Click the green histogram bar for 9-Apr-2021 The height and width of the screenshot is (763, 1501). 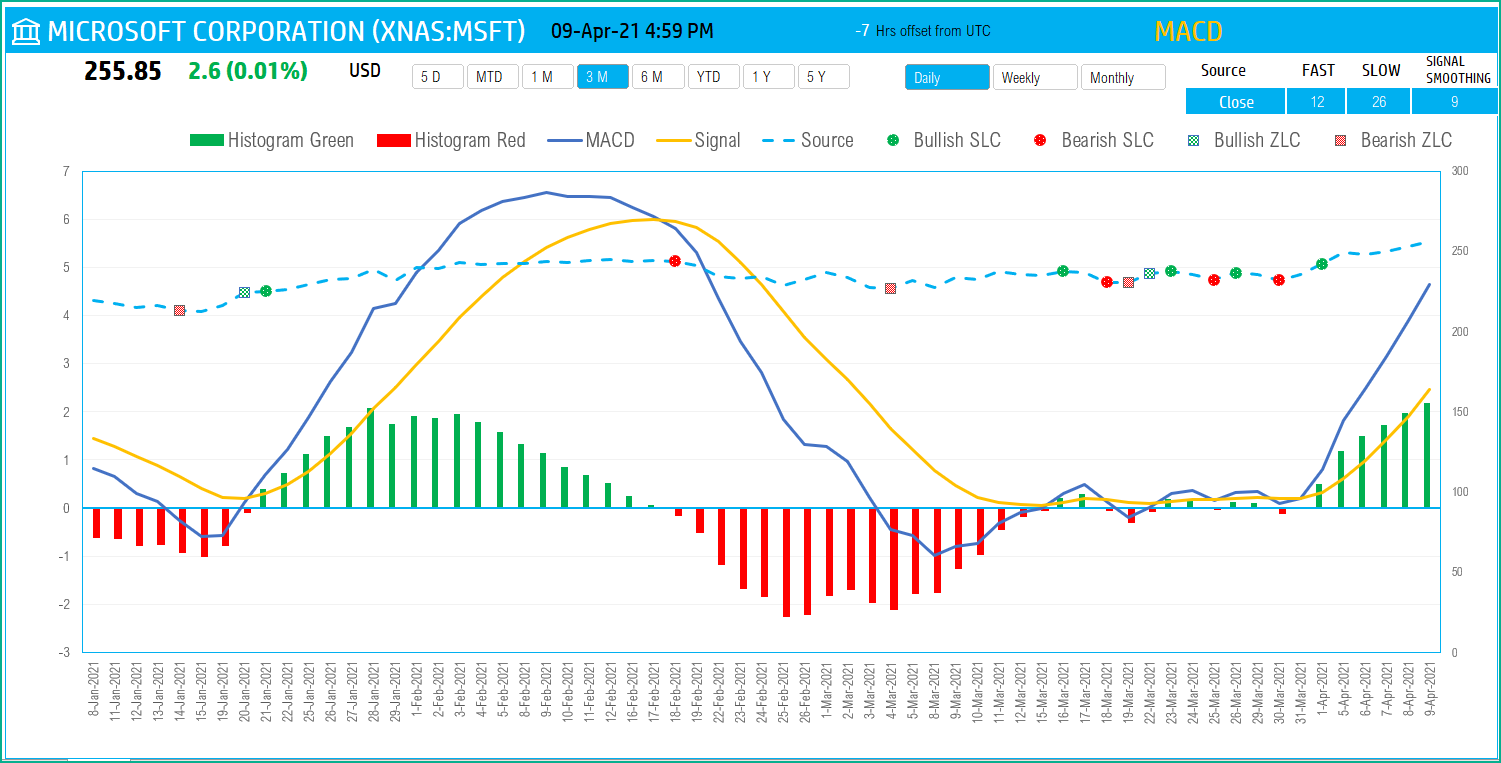[x=1427, y=456]
